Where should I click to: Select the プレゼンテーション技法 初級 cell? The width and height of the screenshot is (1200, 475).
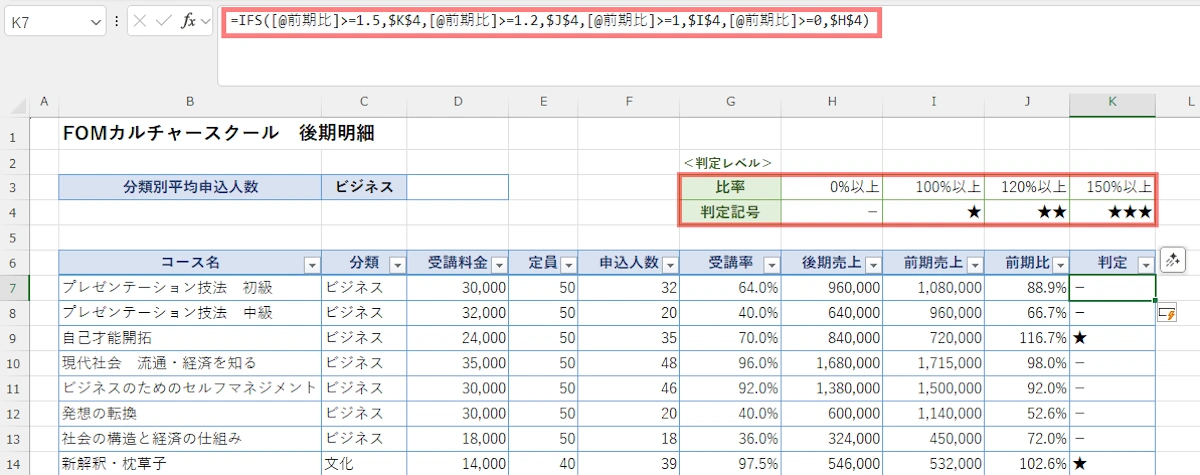coord(190,288)
